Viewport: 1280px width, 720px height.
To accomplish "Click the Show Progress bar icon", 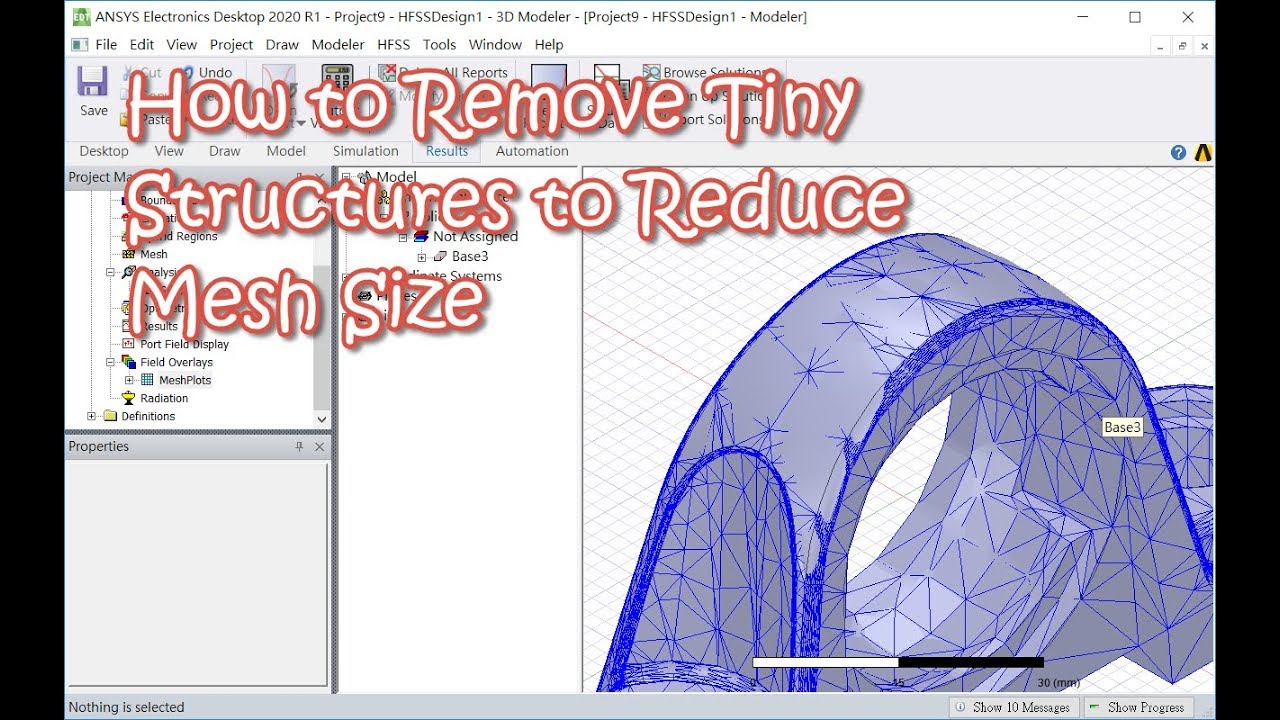I will (1095, 707).
